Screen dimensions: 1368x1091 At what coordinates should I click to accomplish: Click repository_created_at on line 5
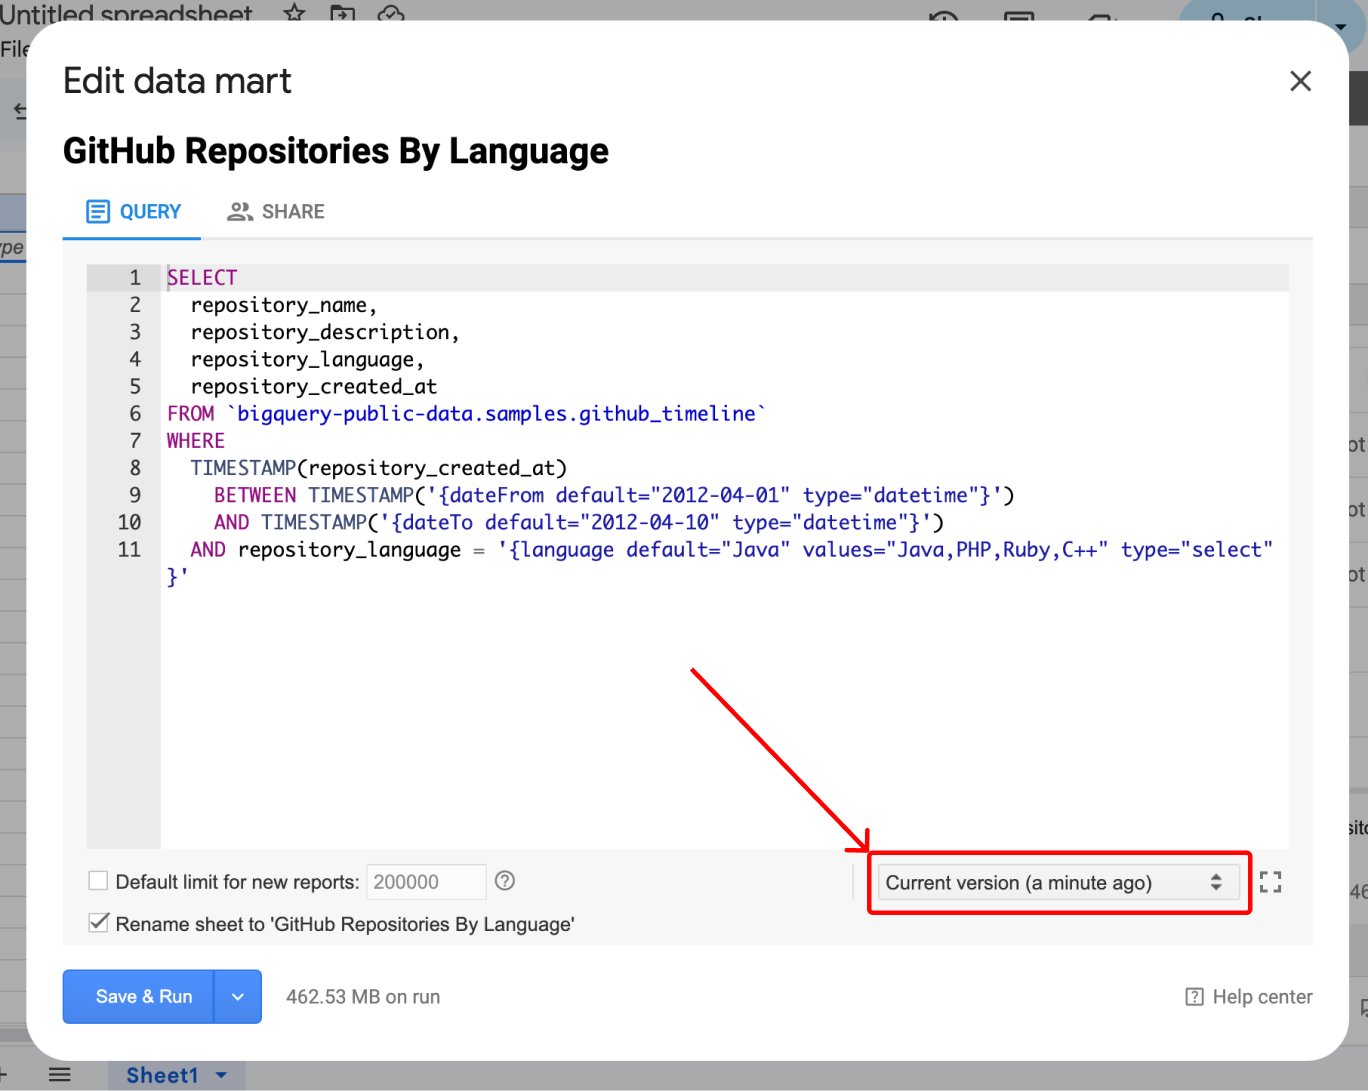click(x=314, y=386)
